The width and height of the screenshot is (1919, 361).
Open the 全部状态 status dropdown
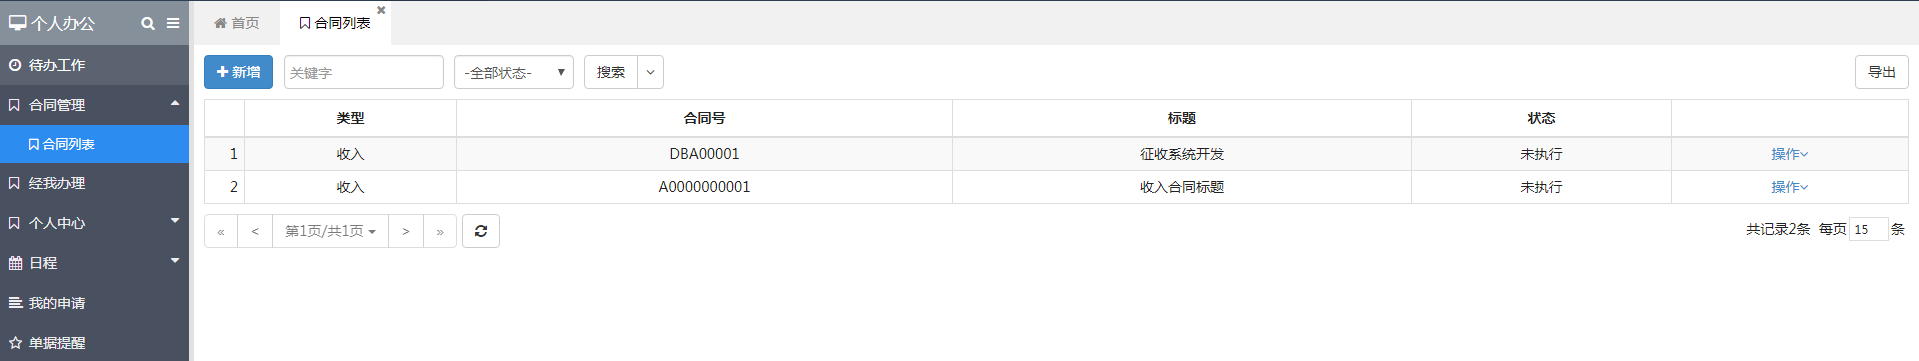(x=514, y=72)
